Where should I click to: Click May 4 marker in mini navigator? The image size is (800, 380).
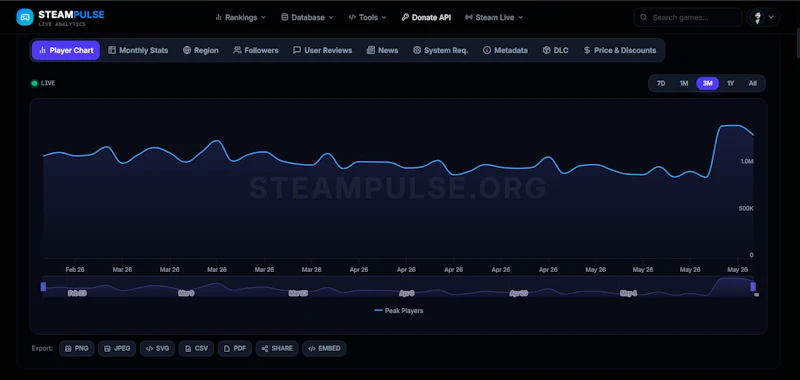pos(628,293)
